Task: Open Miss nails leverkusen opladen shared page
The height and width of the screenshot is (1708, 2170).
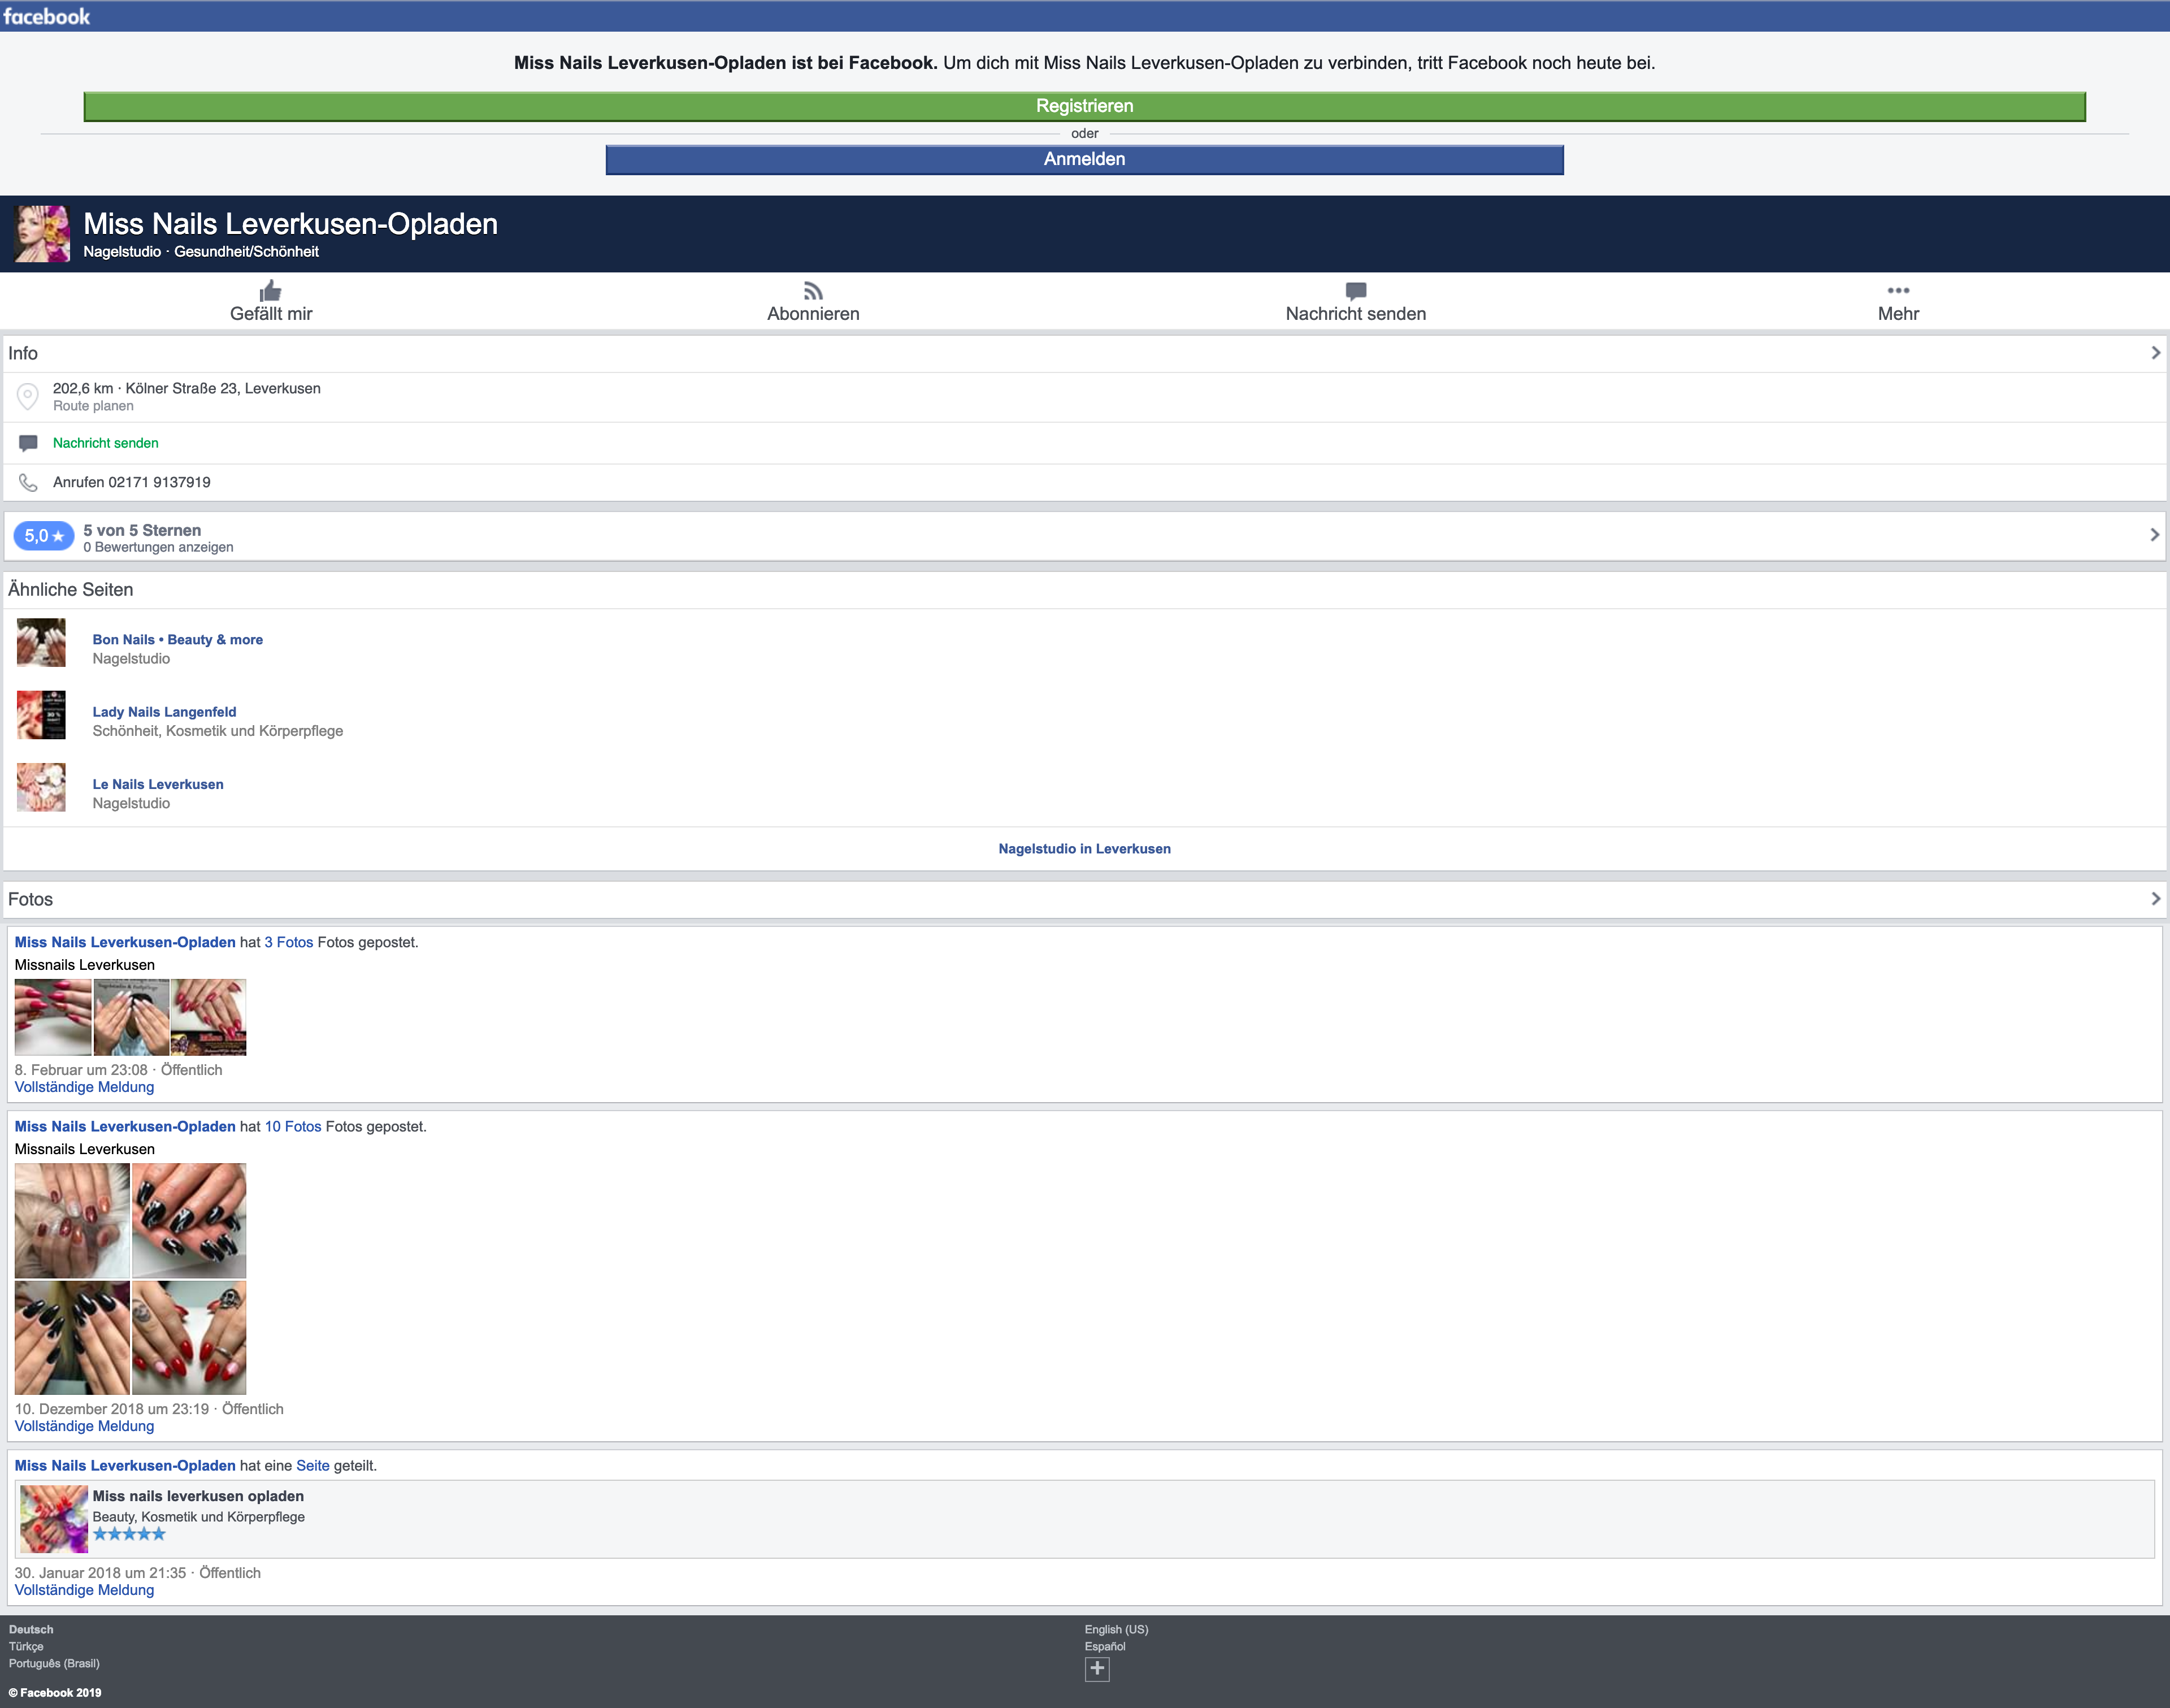Action: point(198,1496)
